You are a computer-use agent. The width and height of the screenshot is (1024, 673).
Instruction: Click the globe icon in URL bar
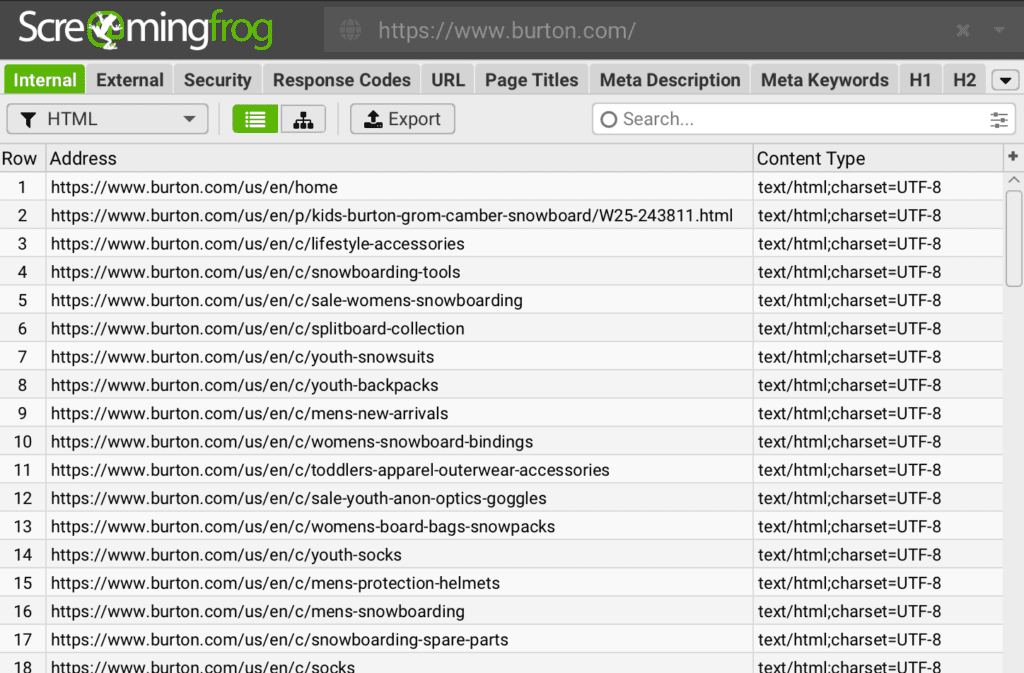tap(350, 30)
